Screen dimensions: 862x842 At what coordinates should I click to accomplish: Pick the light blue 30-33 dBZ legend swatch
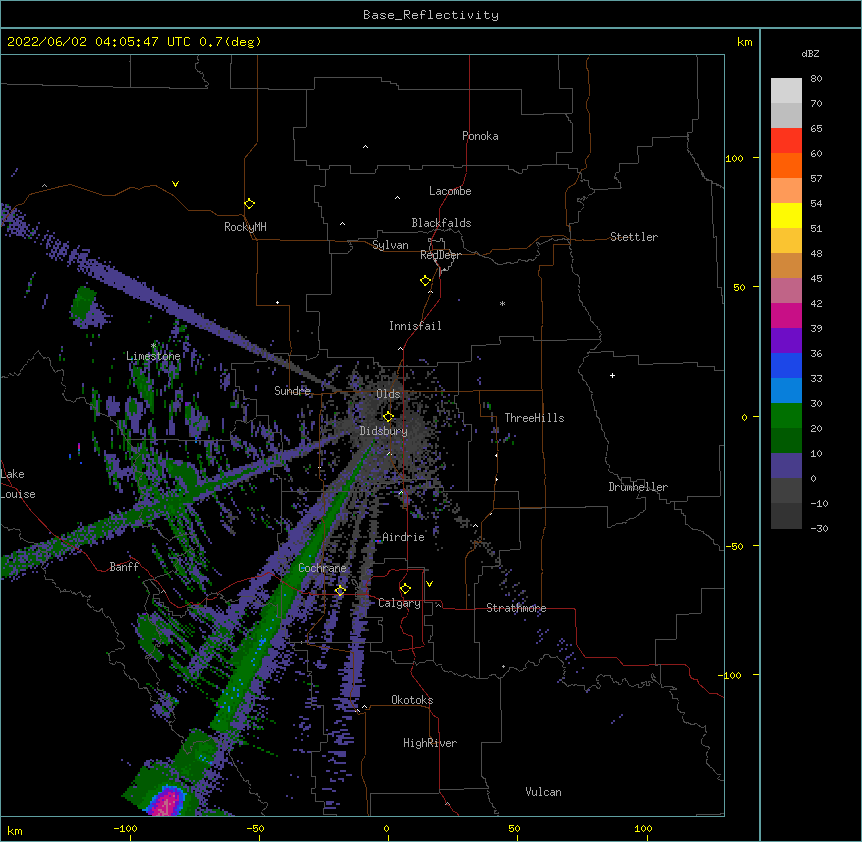click(x=786, y=391)
